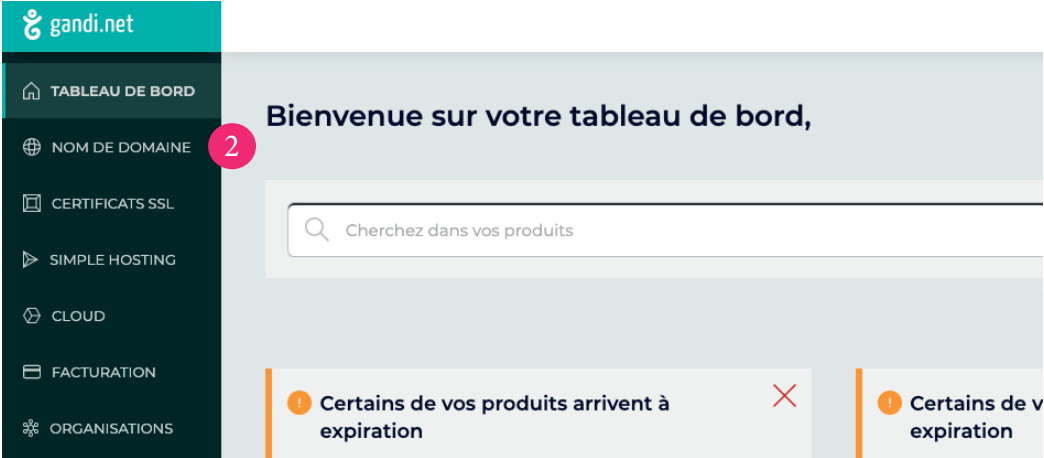This screenshot has width=1044, height=458.
Task: Click the magnifying glass in the search bar
Action: [317, 230]
